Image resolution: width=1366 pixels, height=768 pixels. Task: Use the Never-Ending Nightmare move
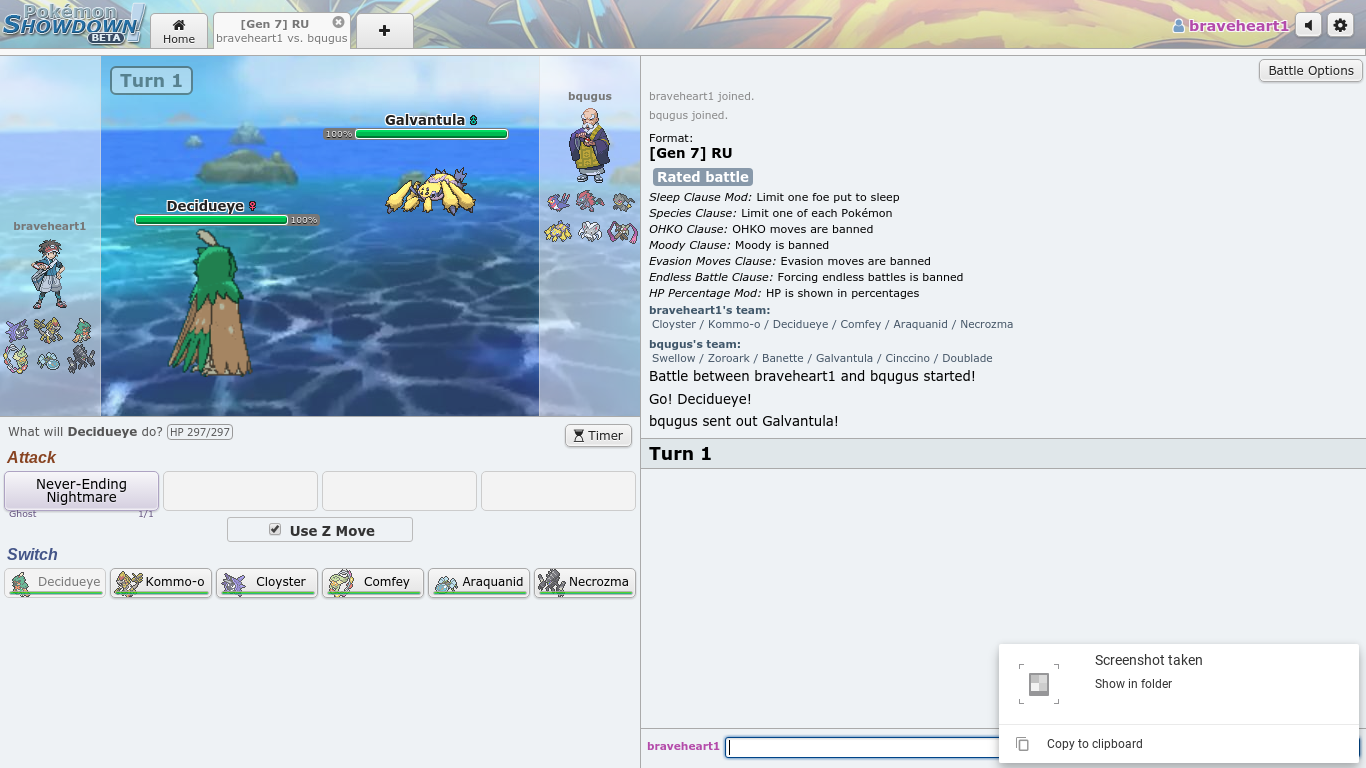tap(81, 491)
